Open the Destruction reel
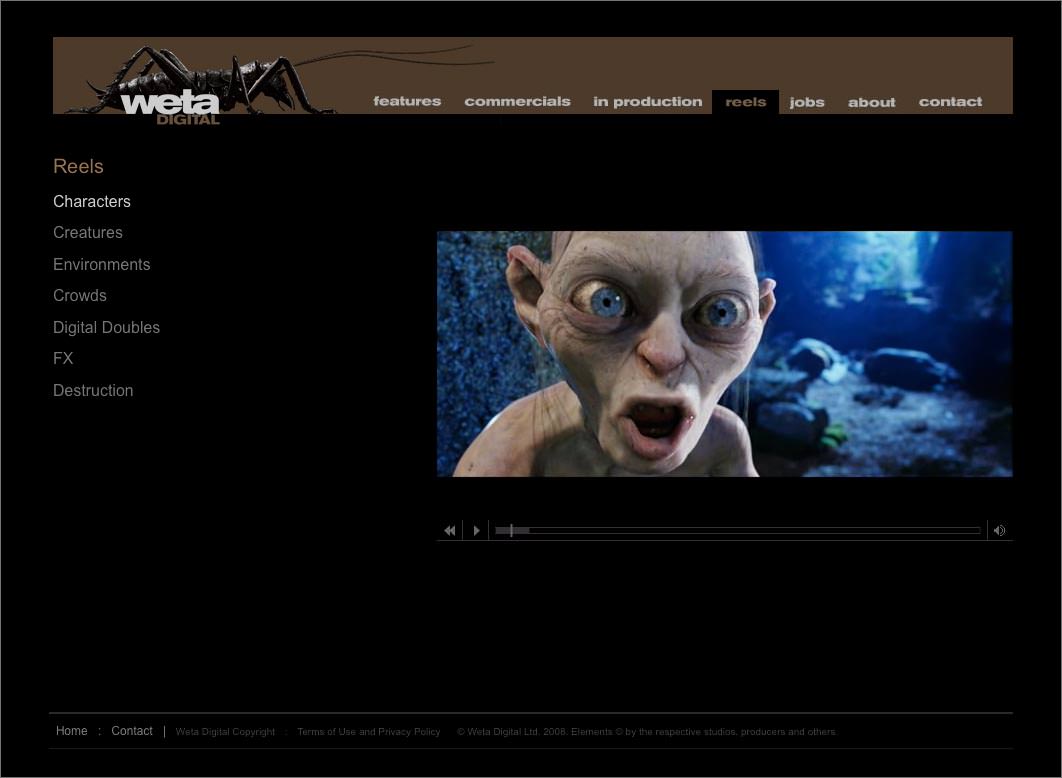This screenshot has width=1062, height=778. tap(93, 390)
